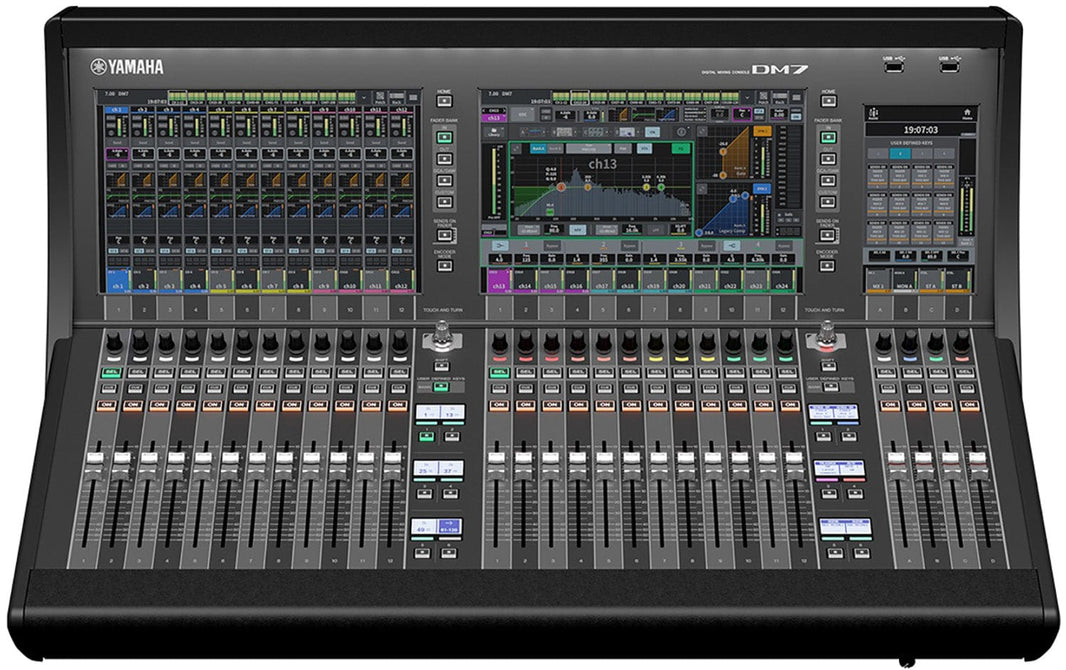The image size is (1066, 670).
Task: Tap the Rack icon atop the utility screen
Action: [871, 112]
